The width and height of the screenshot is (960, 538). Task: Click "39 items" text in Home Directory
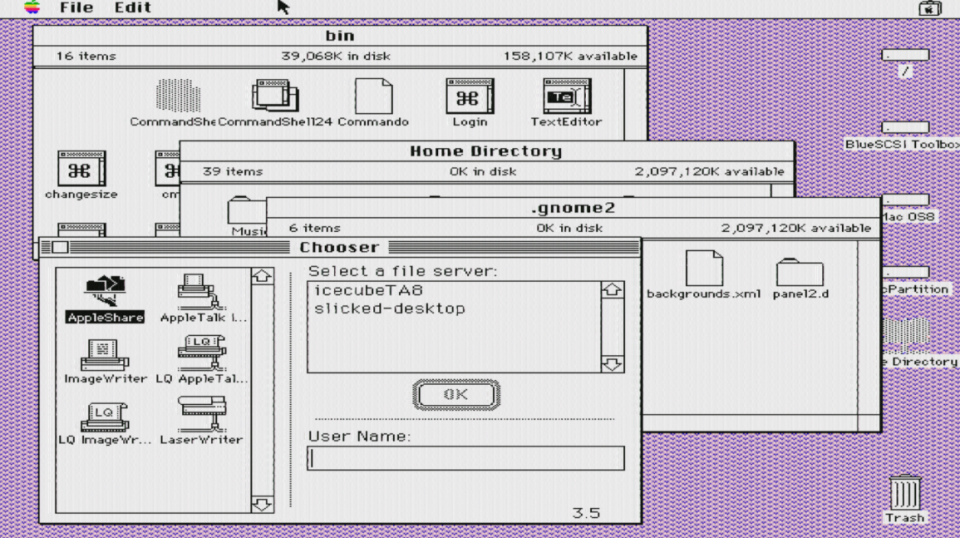click(x=233, y=172)
